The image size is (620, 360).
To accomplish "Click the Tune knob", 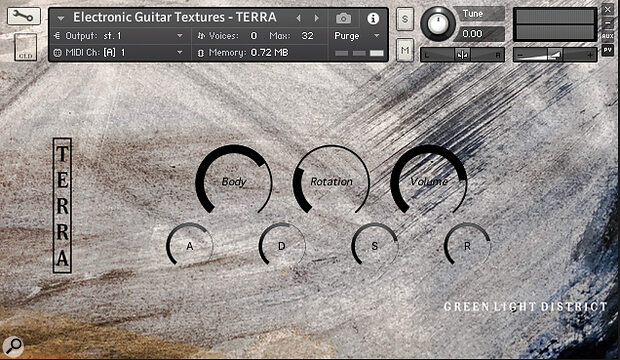I will point(437,23).
